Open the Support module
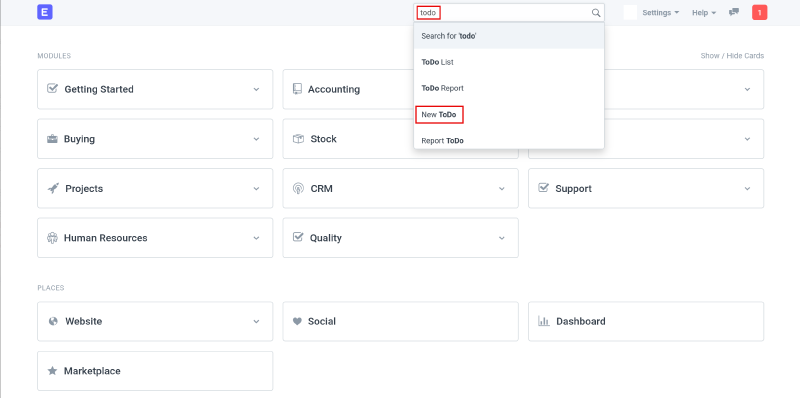 coord(646,188)
